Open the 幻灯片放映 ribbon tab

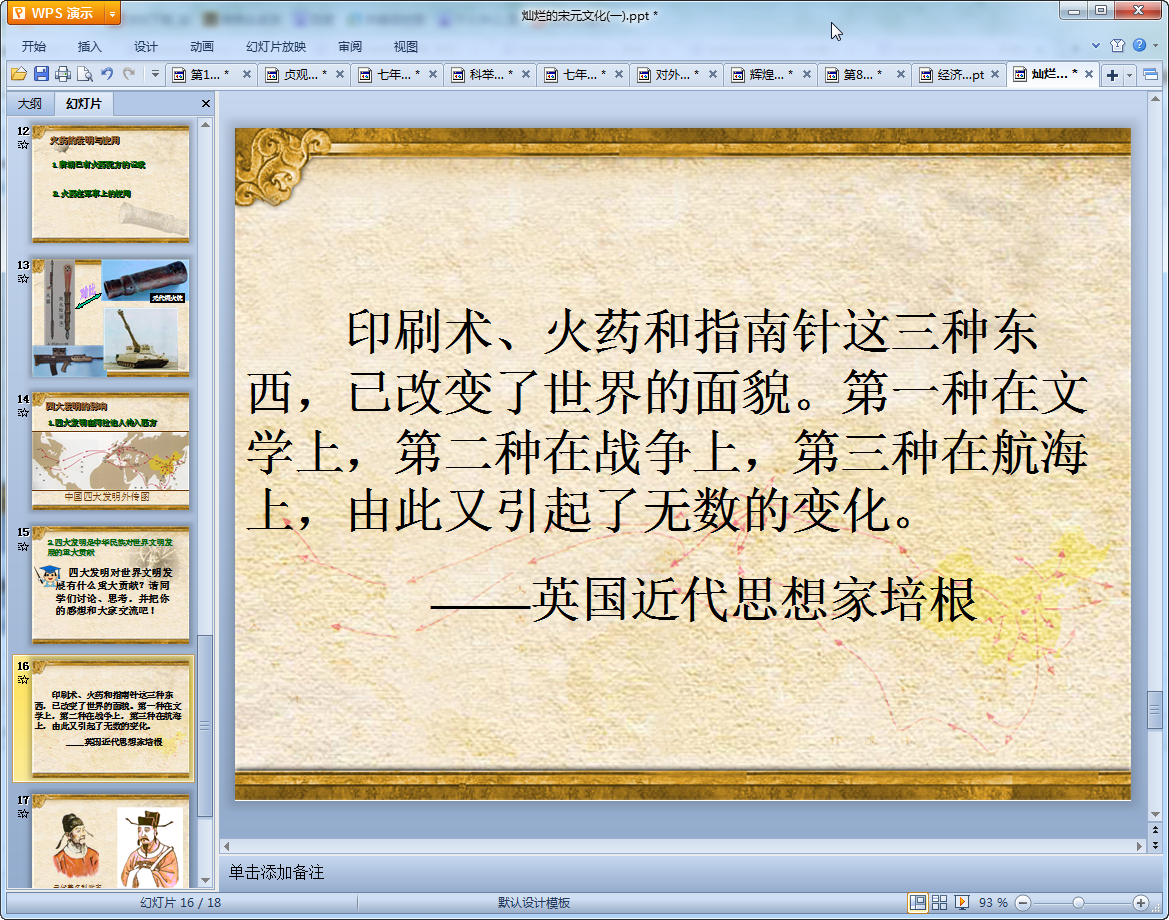click(276, 46)
